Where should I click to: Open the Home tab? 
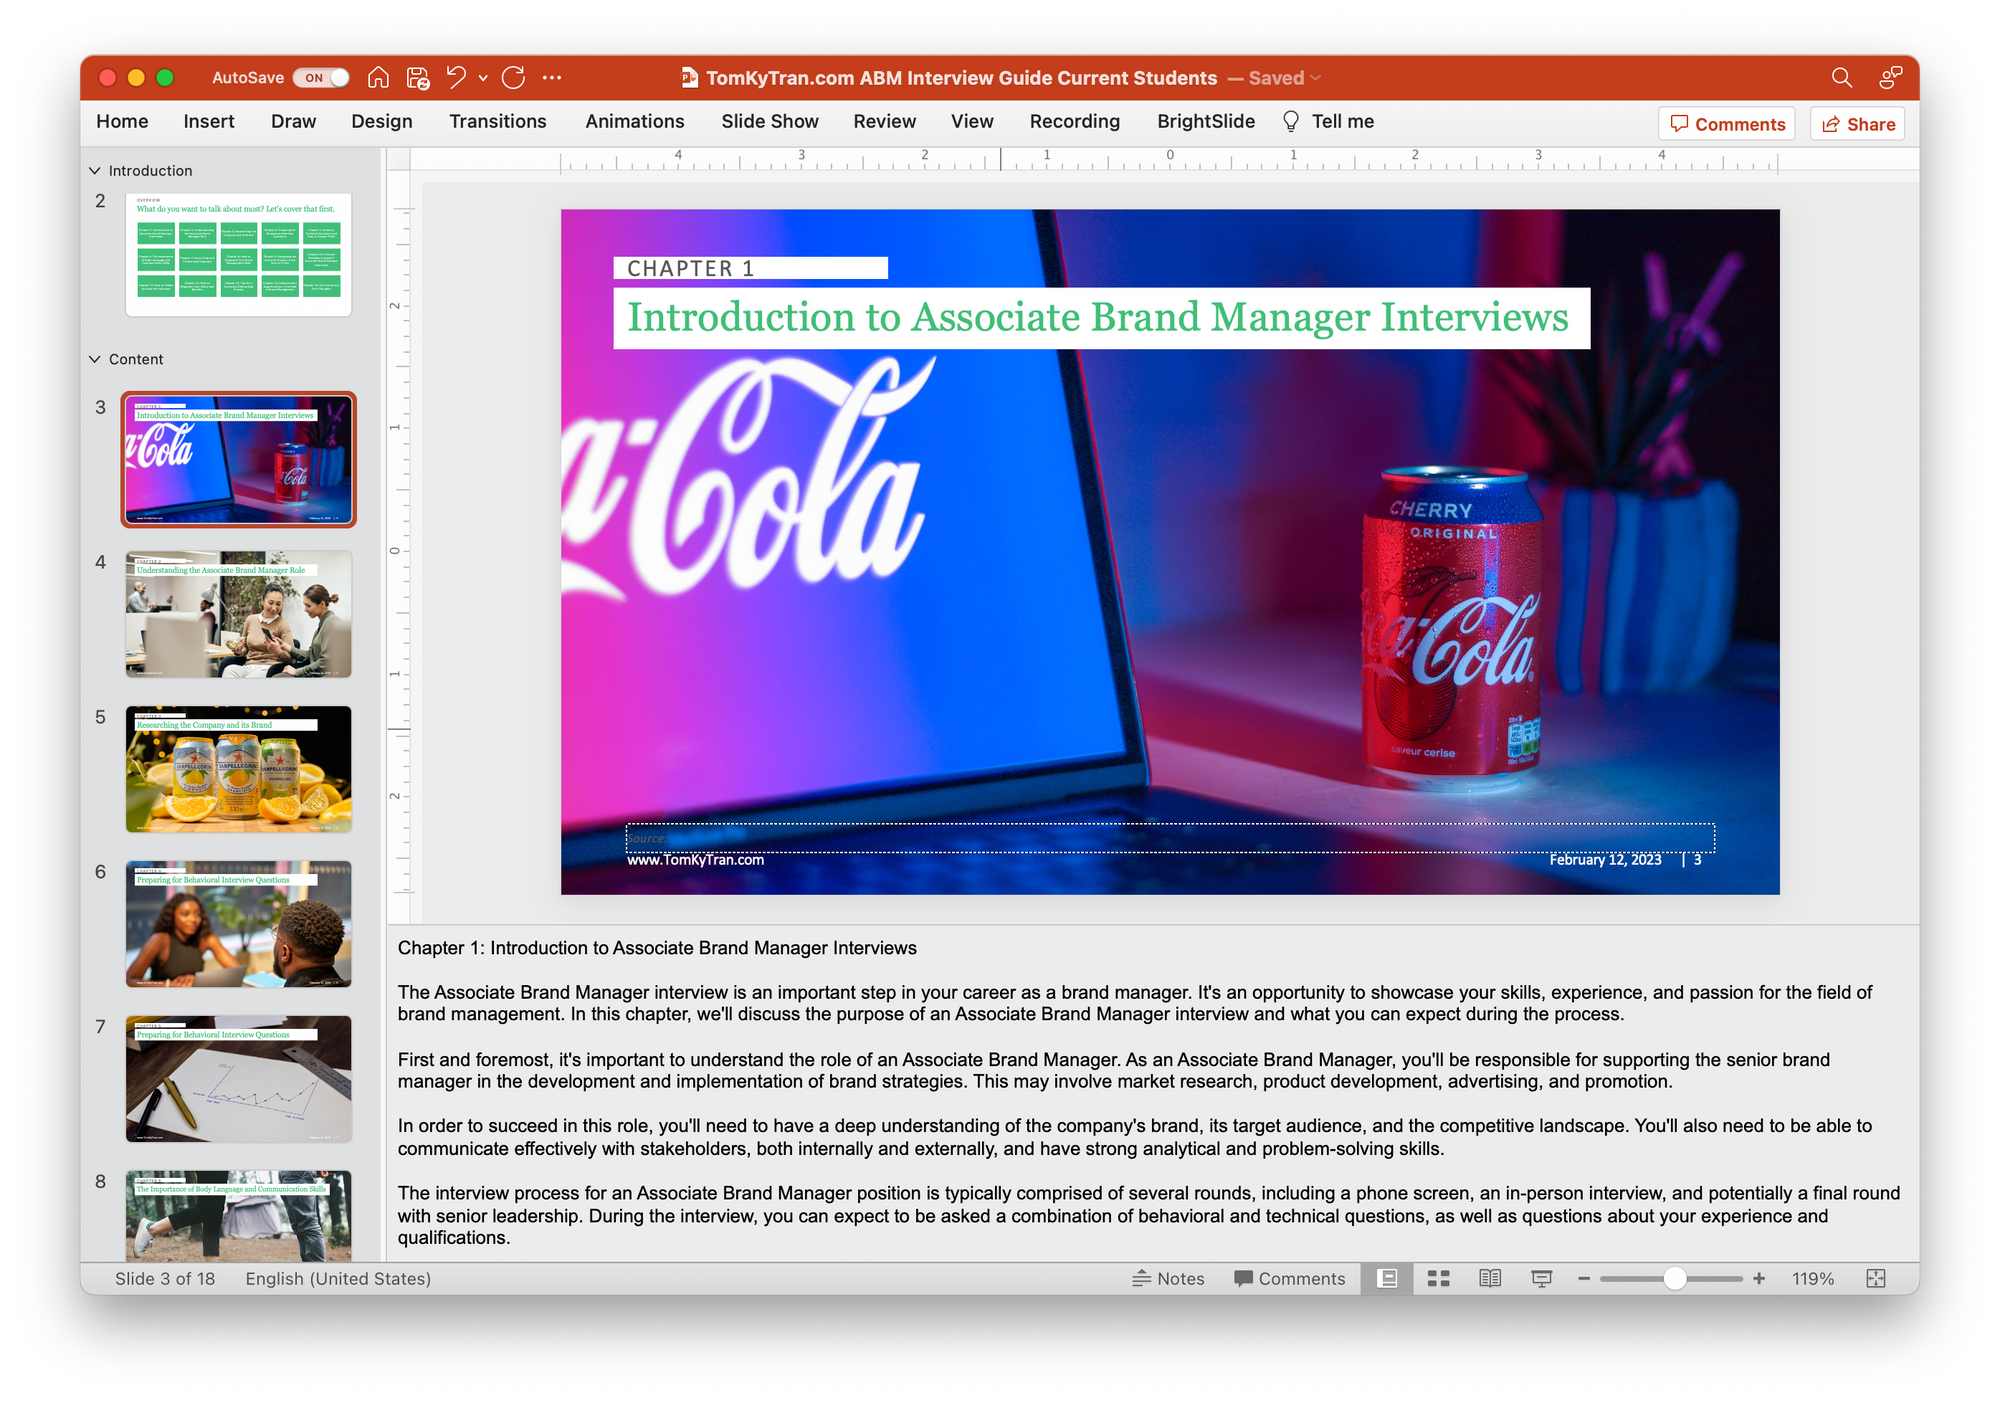pos(122,122)
